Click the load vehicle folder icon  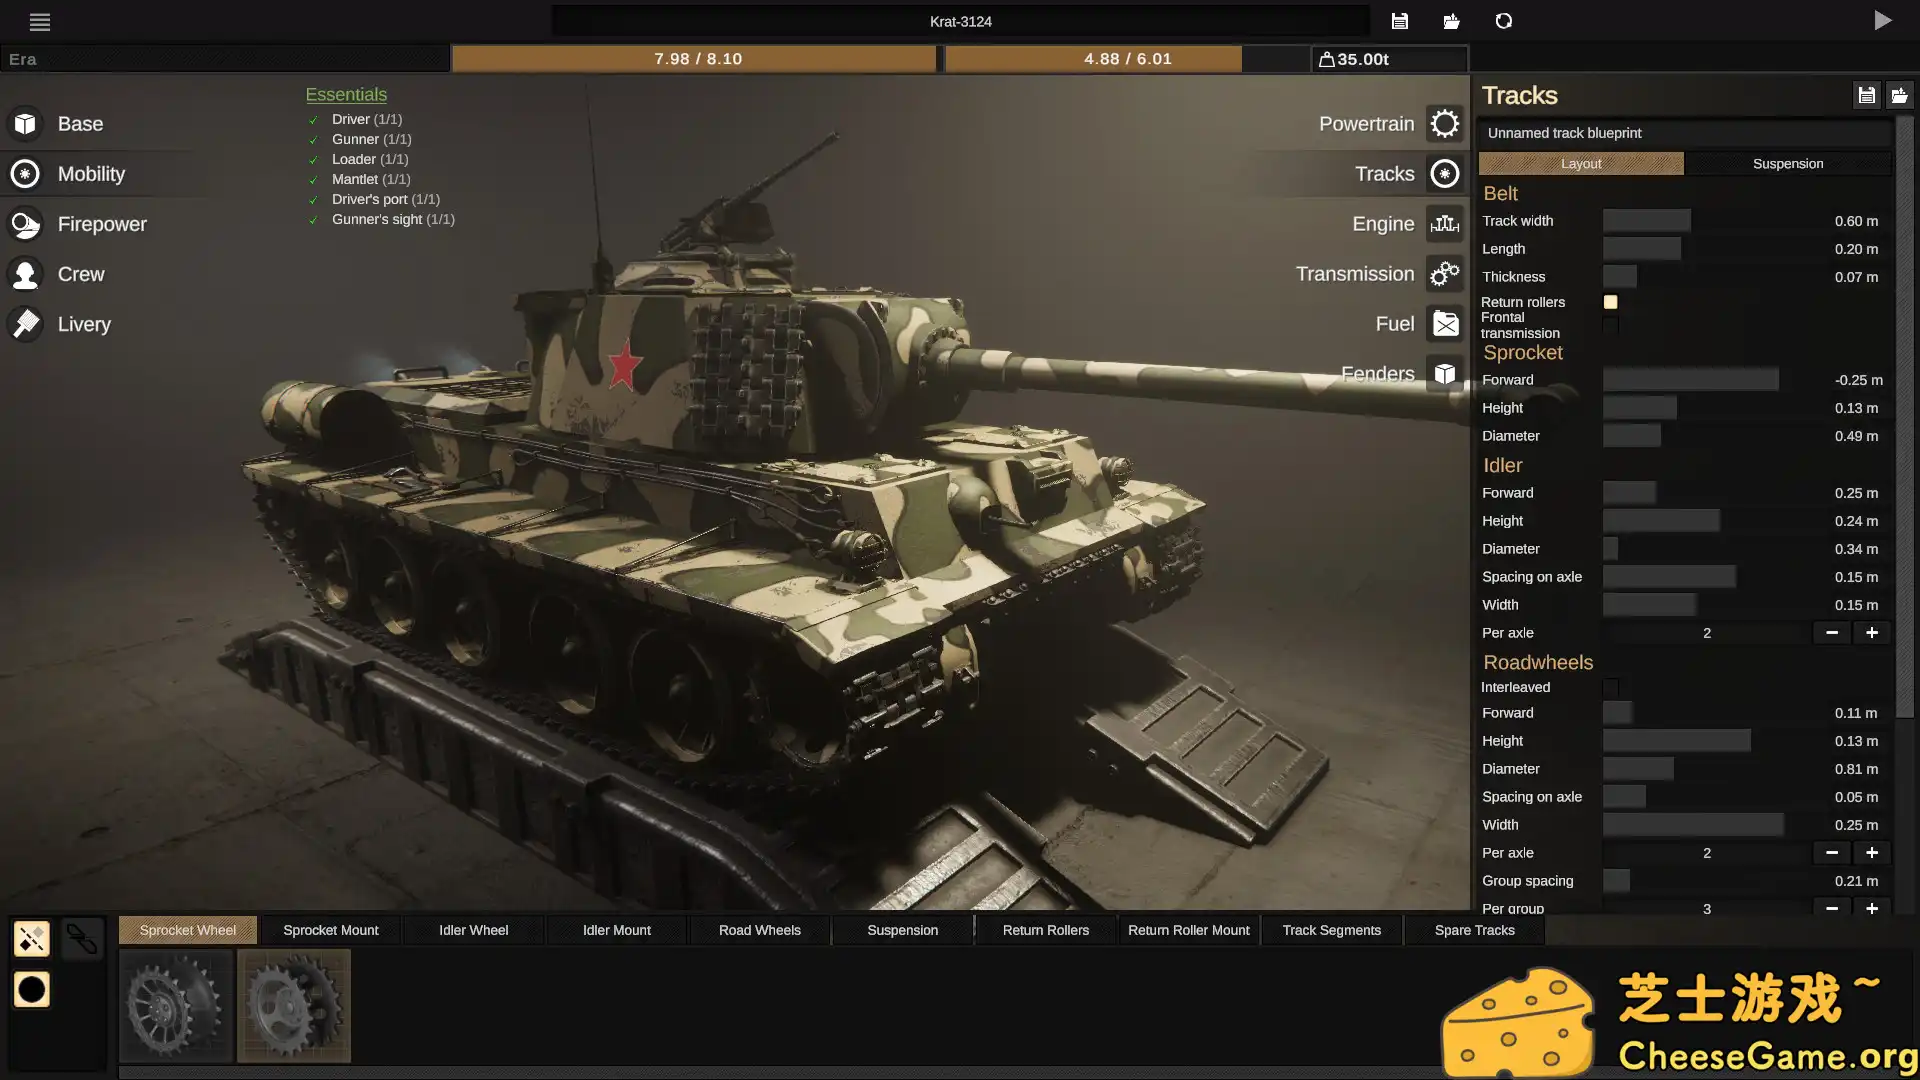pos(1452,21)
